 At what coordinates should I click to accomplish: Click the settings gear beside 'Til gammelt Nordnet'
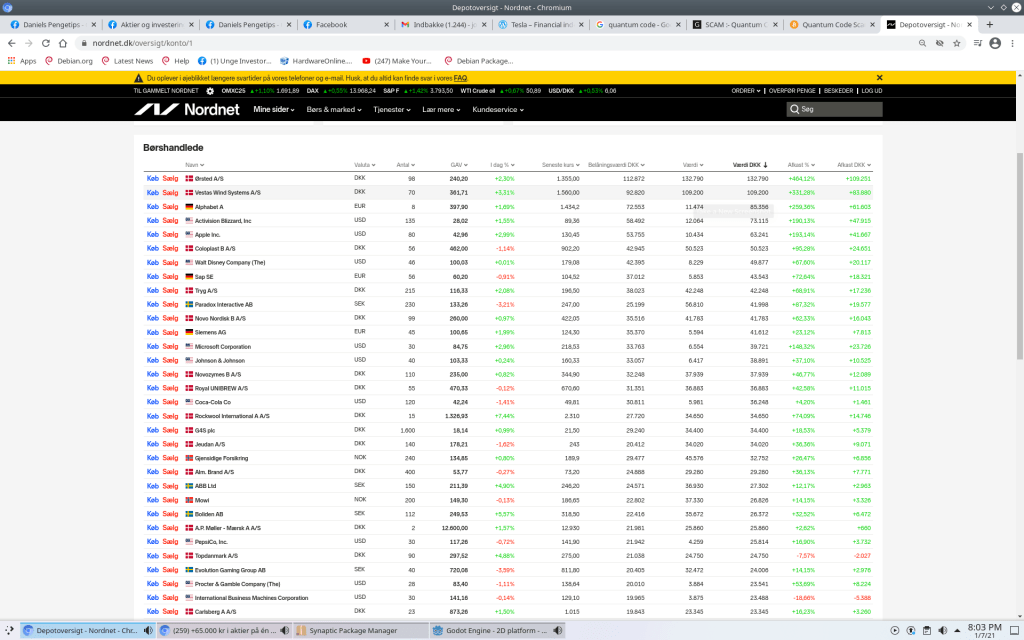pyautogui.click(x=210, y=91)
